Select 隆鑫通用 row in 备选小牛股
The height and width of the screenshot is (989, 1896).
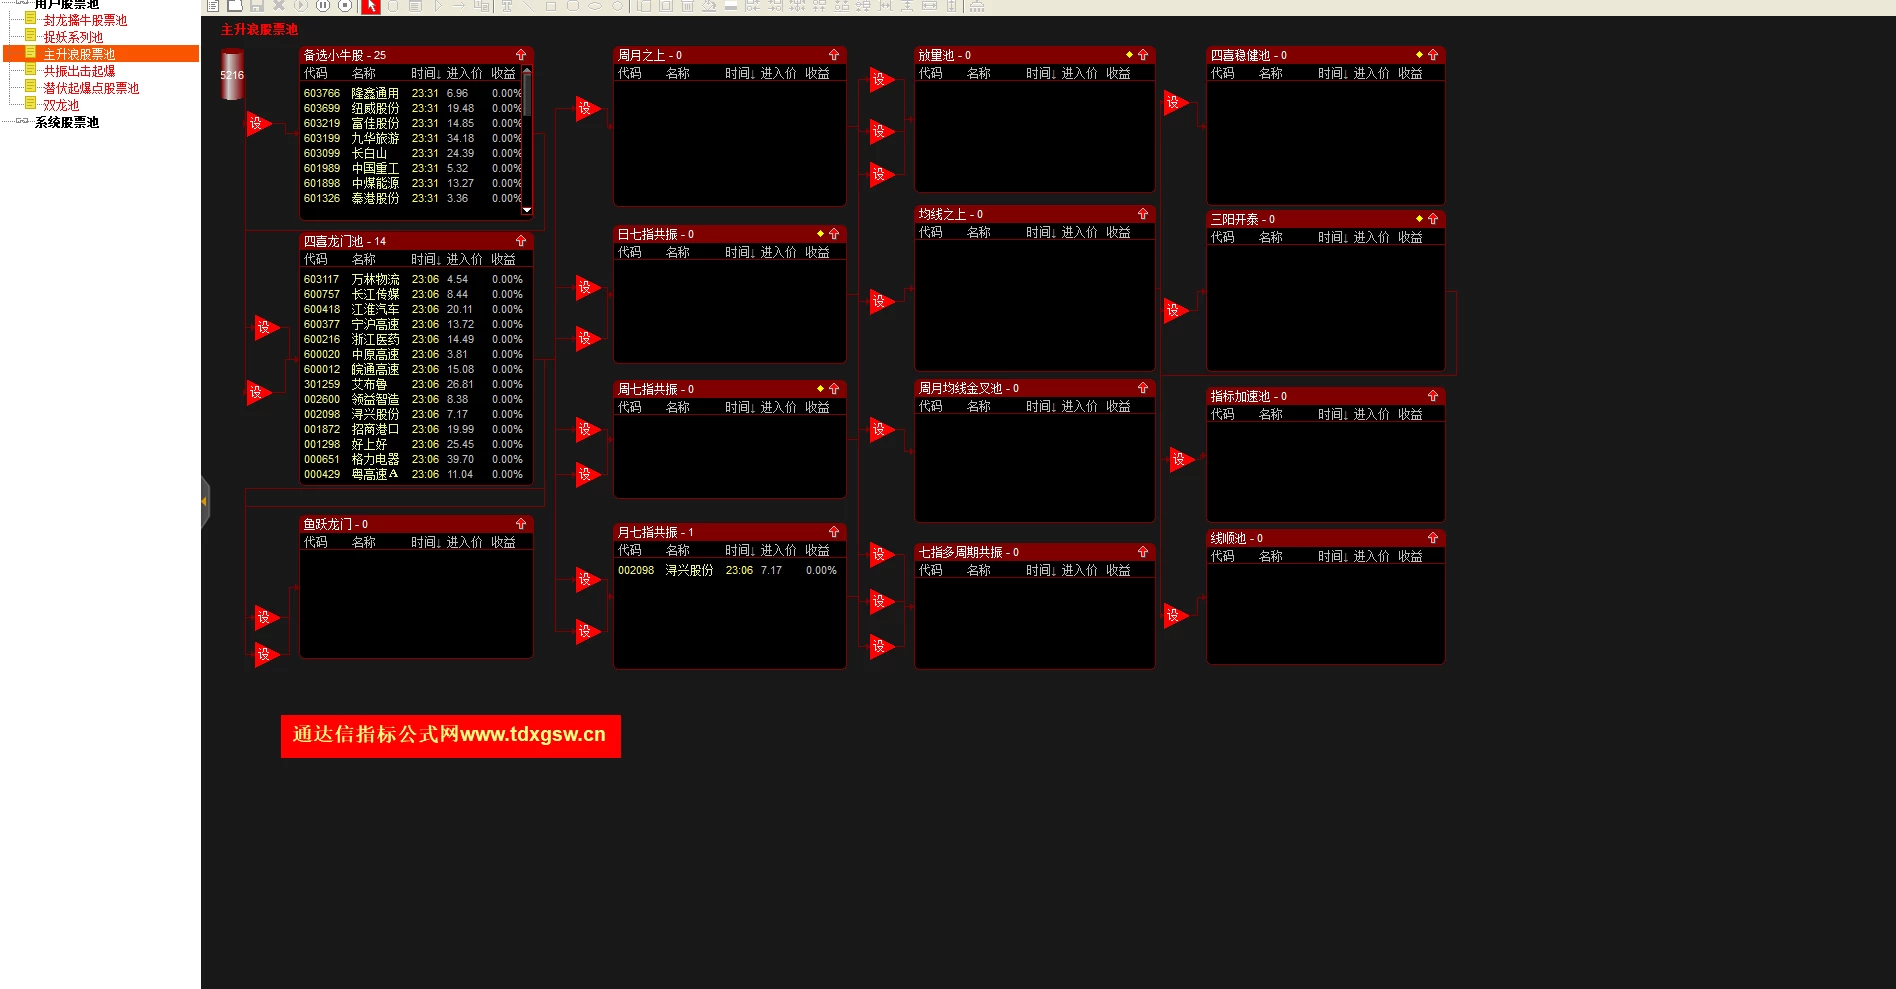point(412,93)
